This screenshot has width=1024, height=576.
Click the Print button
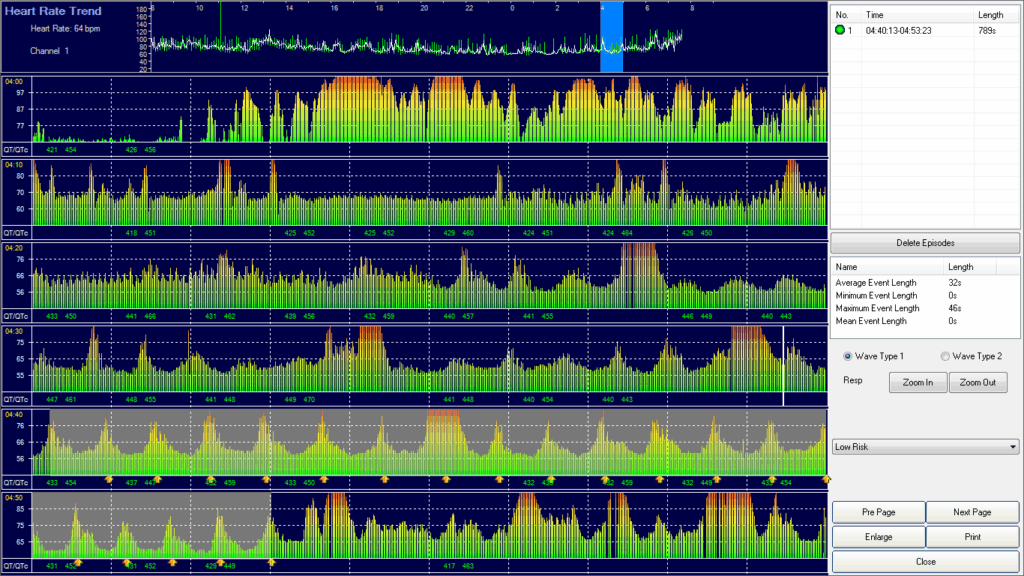click(x=972, y=537)
